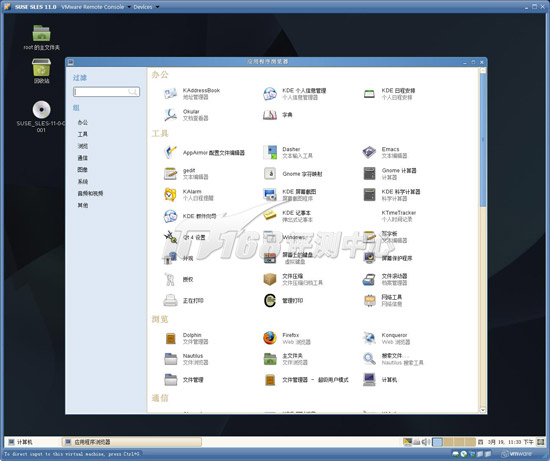
Task: Open root 的主文件夹 desktop icon
Action: [x=41, y=37]
